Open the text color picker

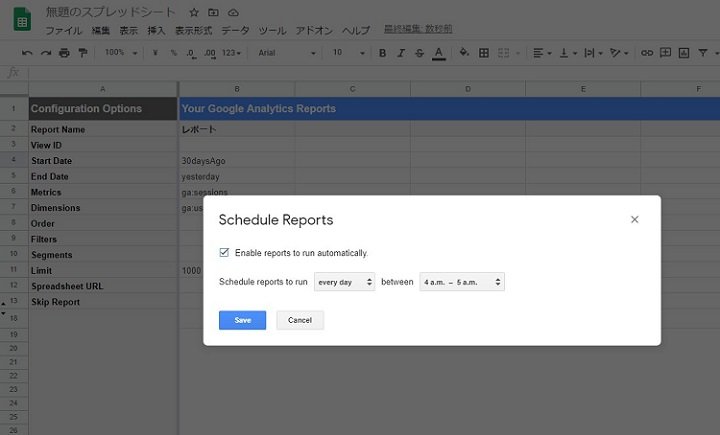tap(439, 53)
